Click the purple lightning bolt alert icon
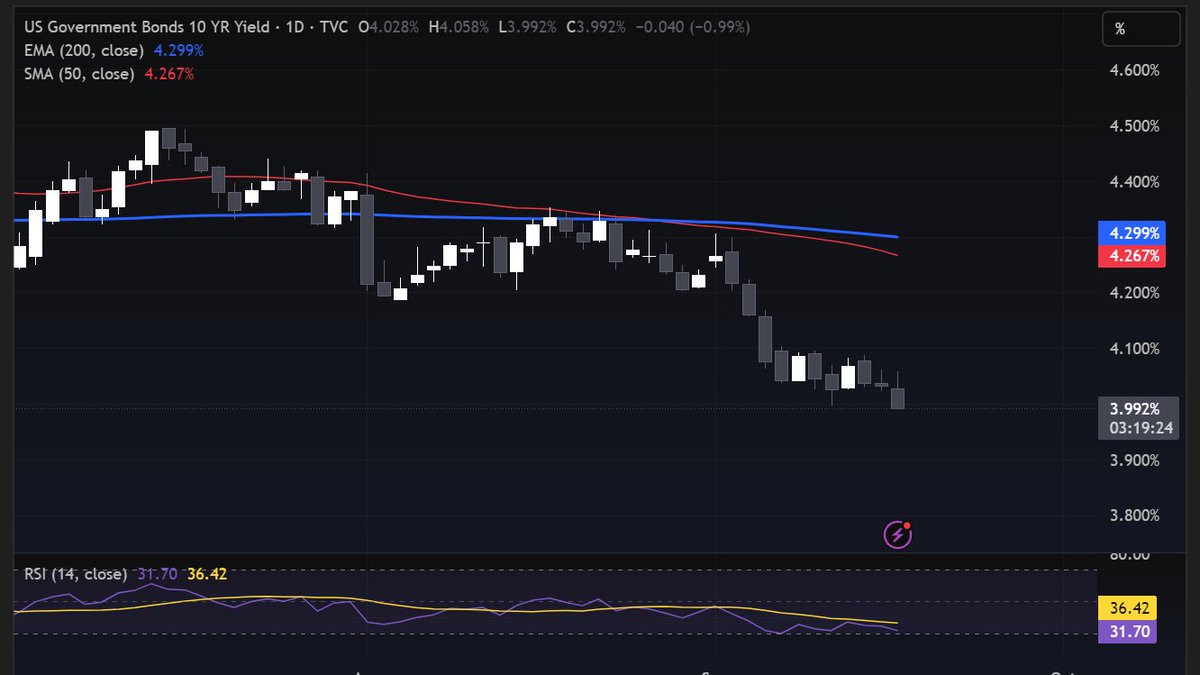 pos(898,535)
